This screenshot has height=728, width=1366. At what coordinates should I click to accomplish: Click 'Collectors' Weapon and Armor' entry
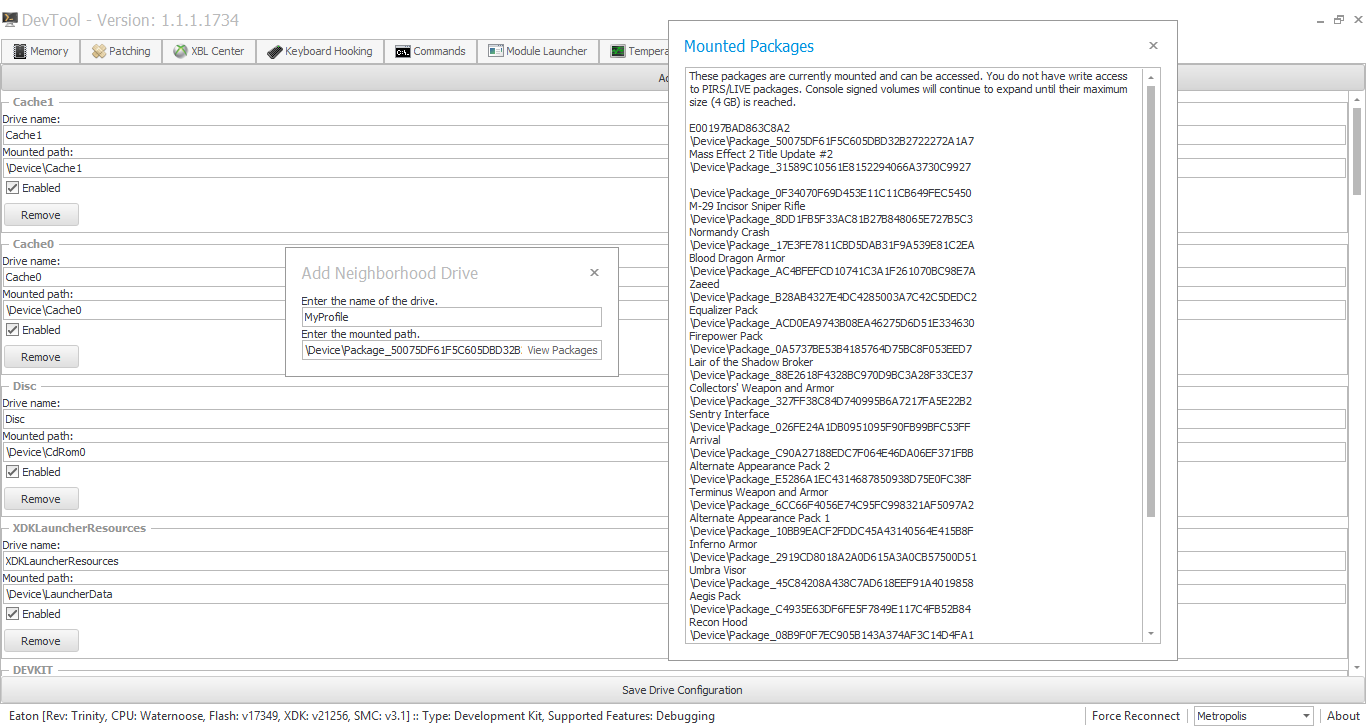pyautogui.click(x=761, y=388)
